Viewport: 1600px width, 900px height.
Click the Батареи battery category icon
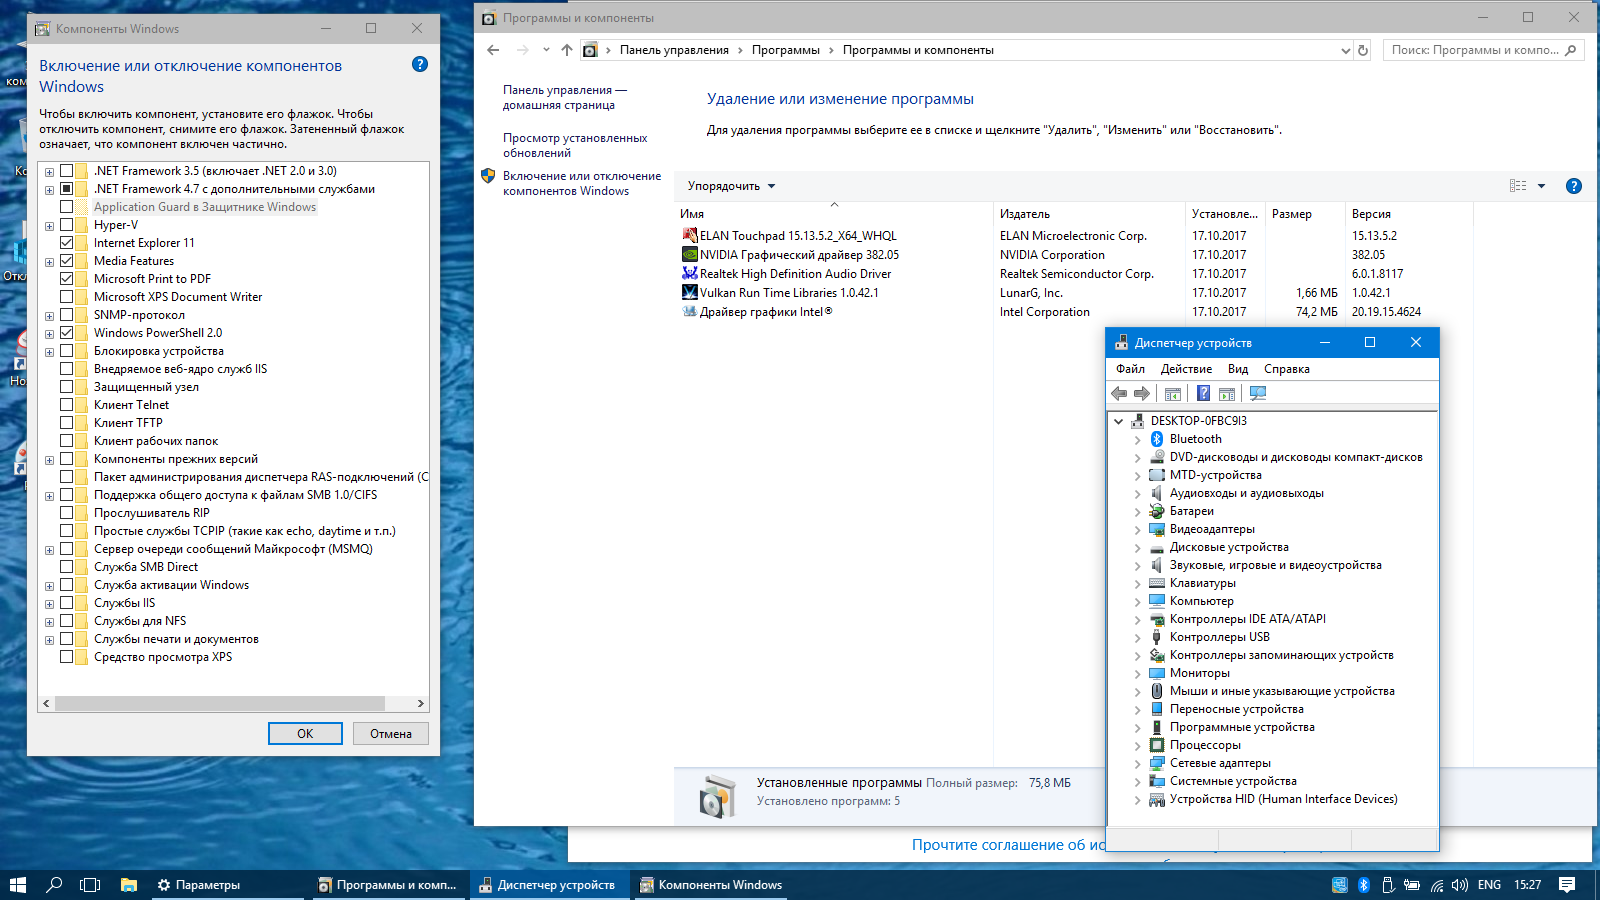1157,511
